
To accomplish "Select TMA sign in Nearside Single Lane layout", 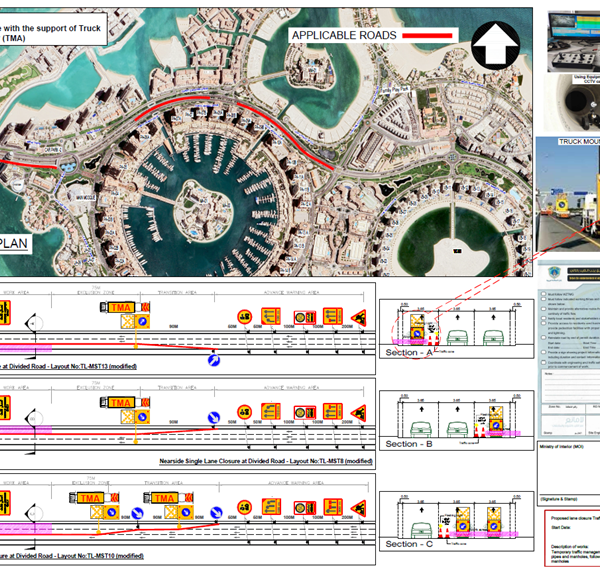I will [122, 402].
